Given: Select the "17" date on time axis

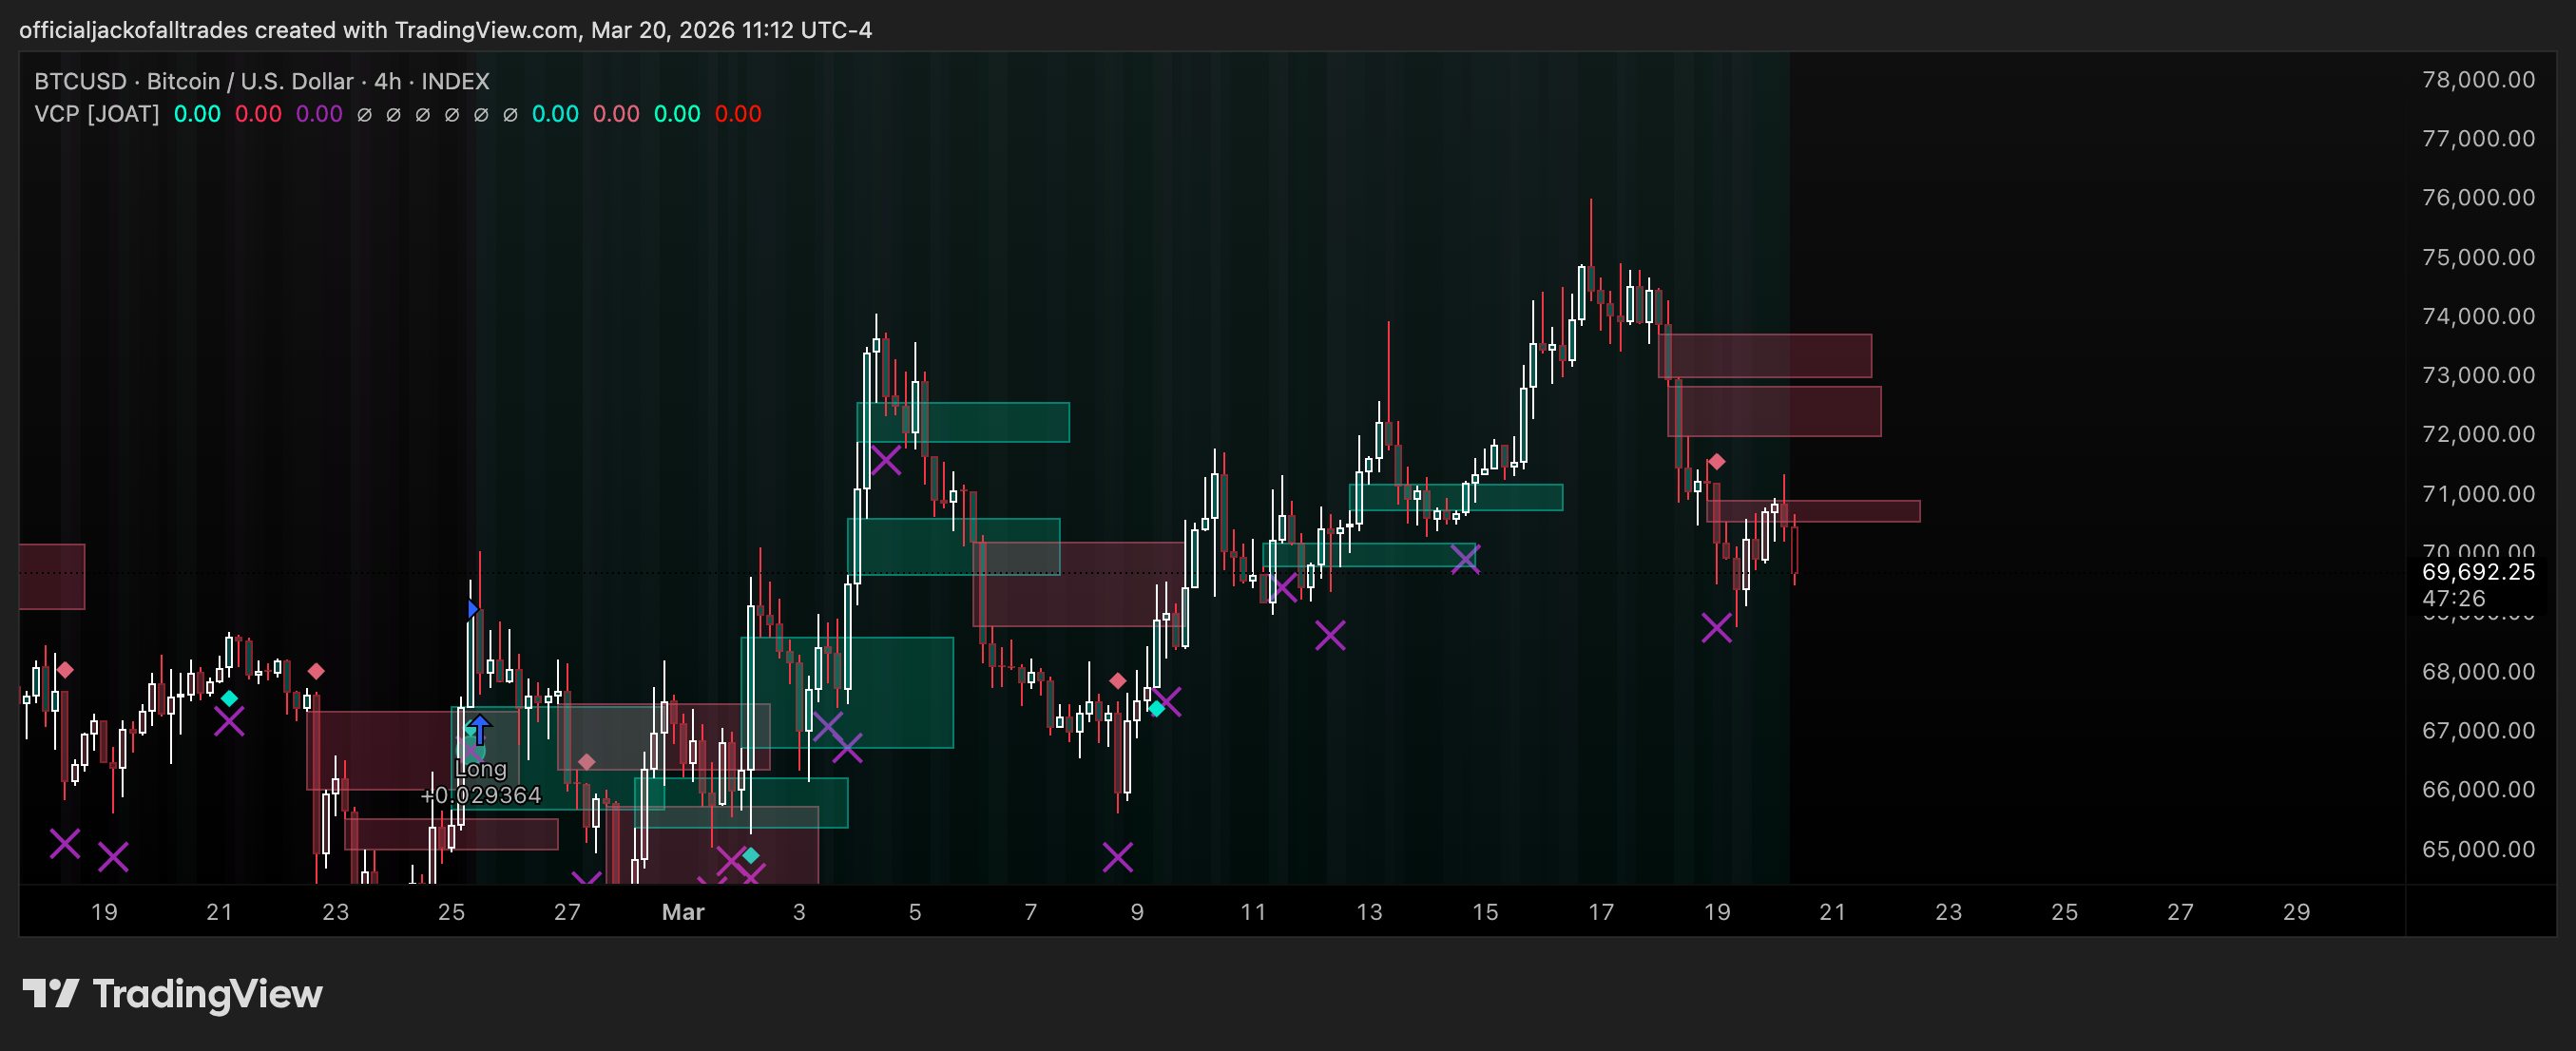Looking at the screenshot, I should pyautogui.click(x=1601, y=912).
